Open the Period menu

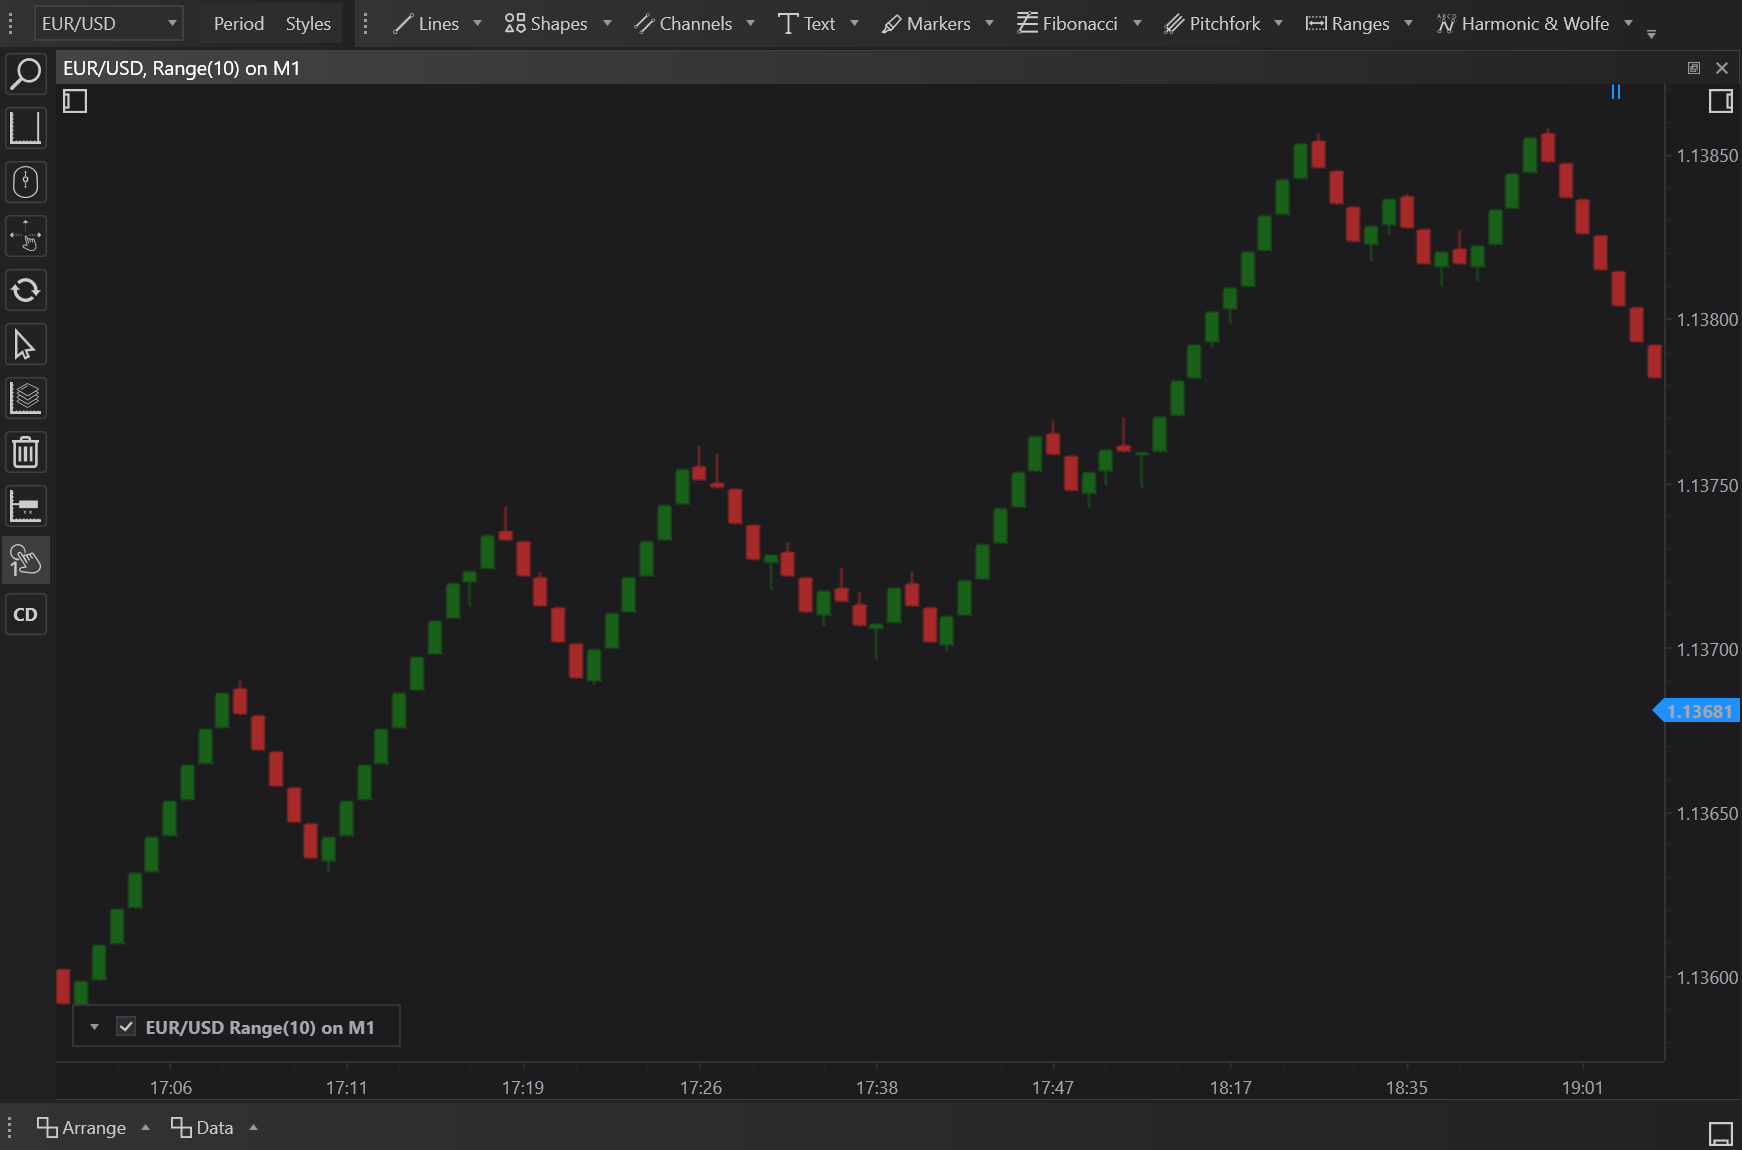[x=238, y=23]
